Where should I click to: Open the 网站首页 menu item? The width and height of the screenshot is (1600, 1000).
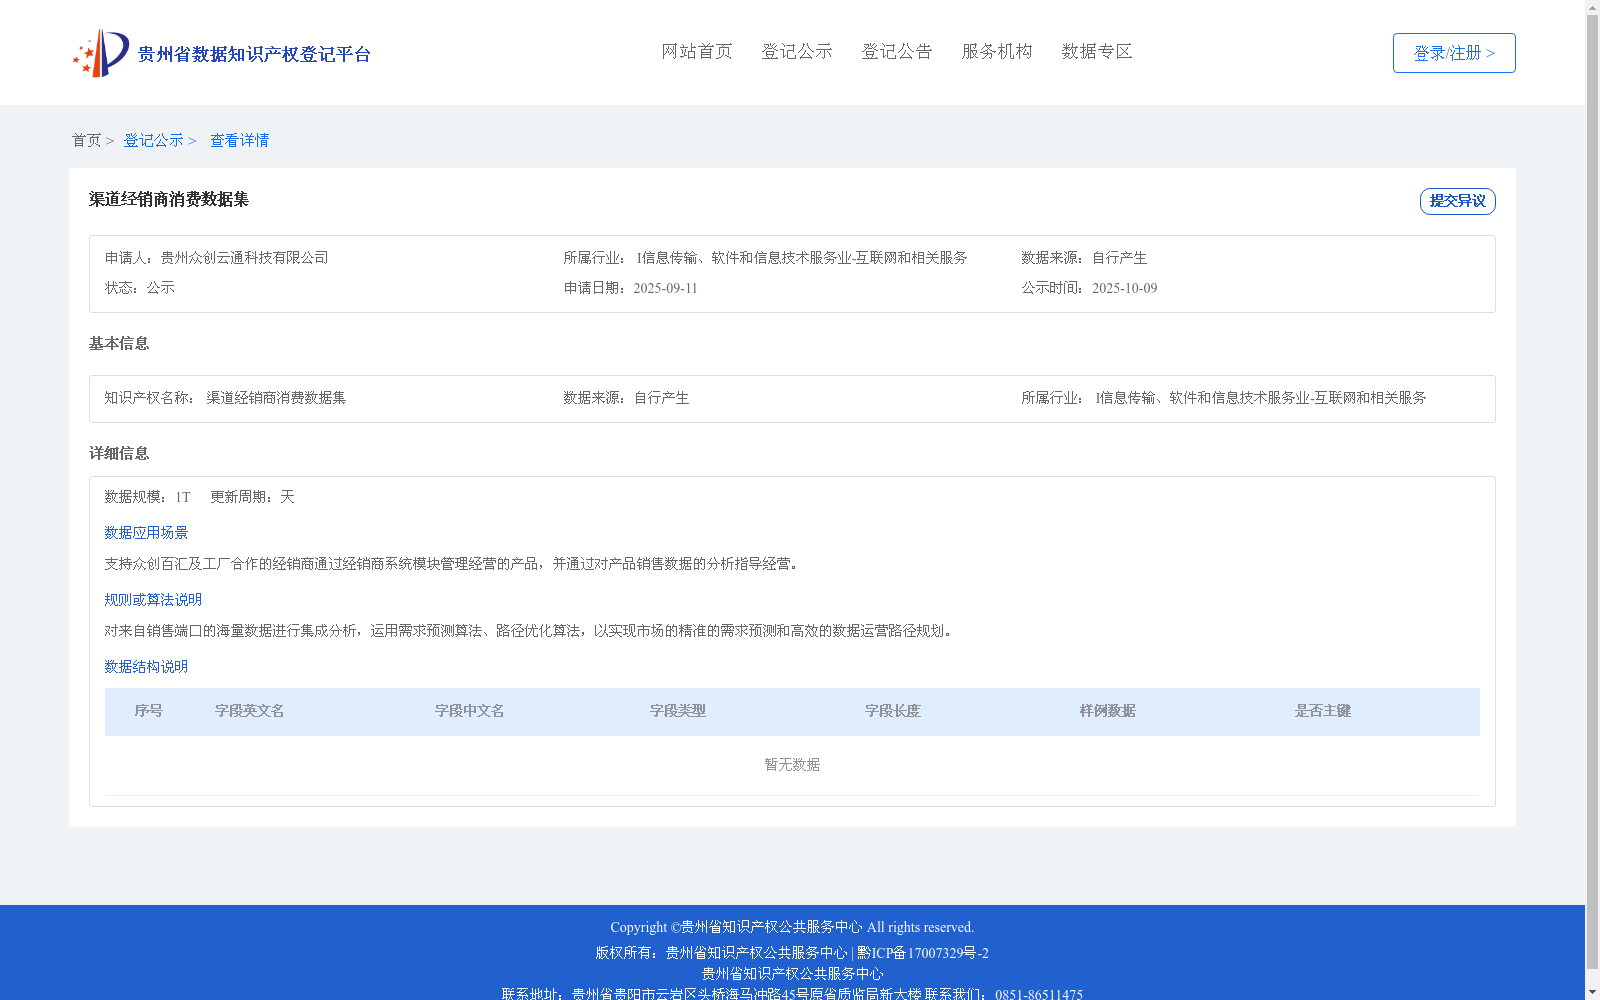pos(697,51)
